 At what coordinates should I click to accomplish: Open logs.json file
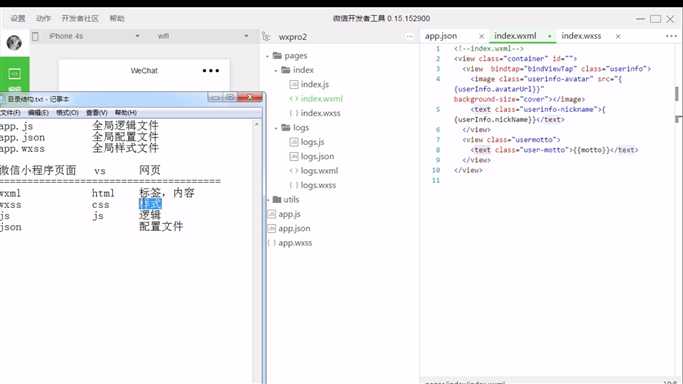click(317, 156)
